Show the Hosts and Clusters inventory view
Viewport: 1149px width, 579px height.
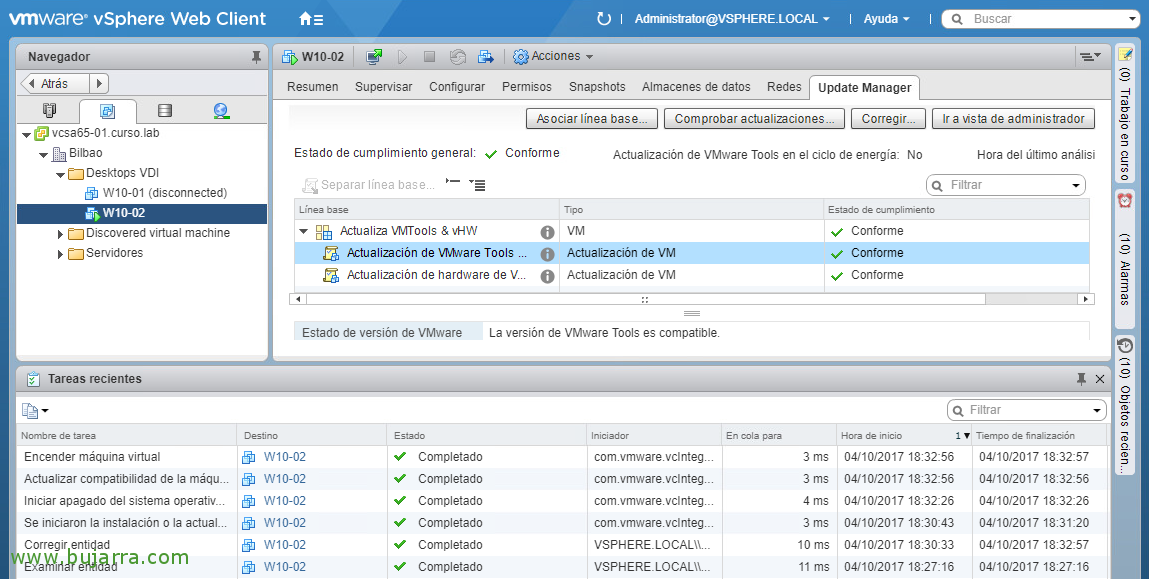click(x=49, y=111)
